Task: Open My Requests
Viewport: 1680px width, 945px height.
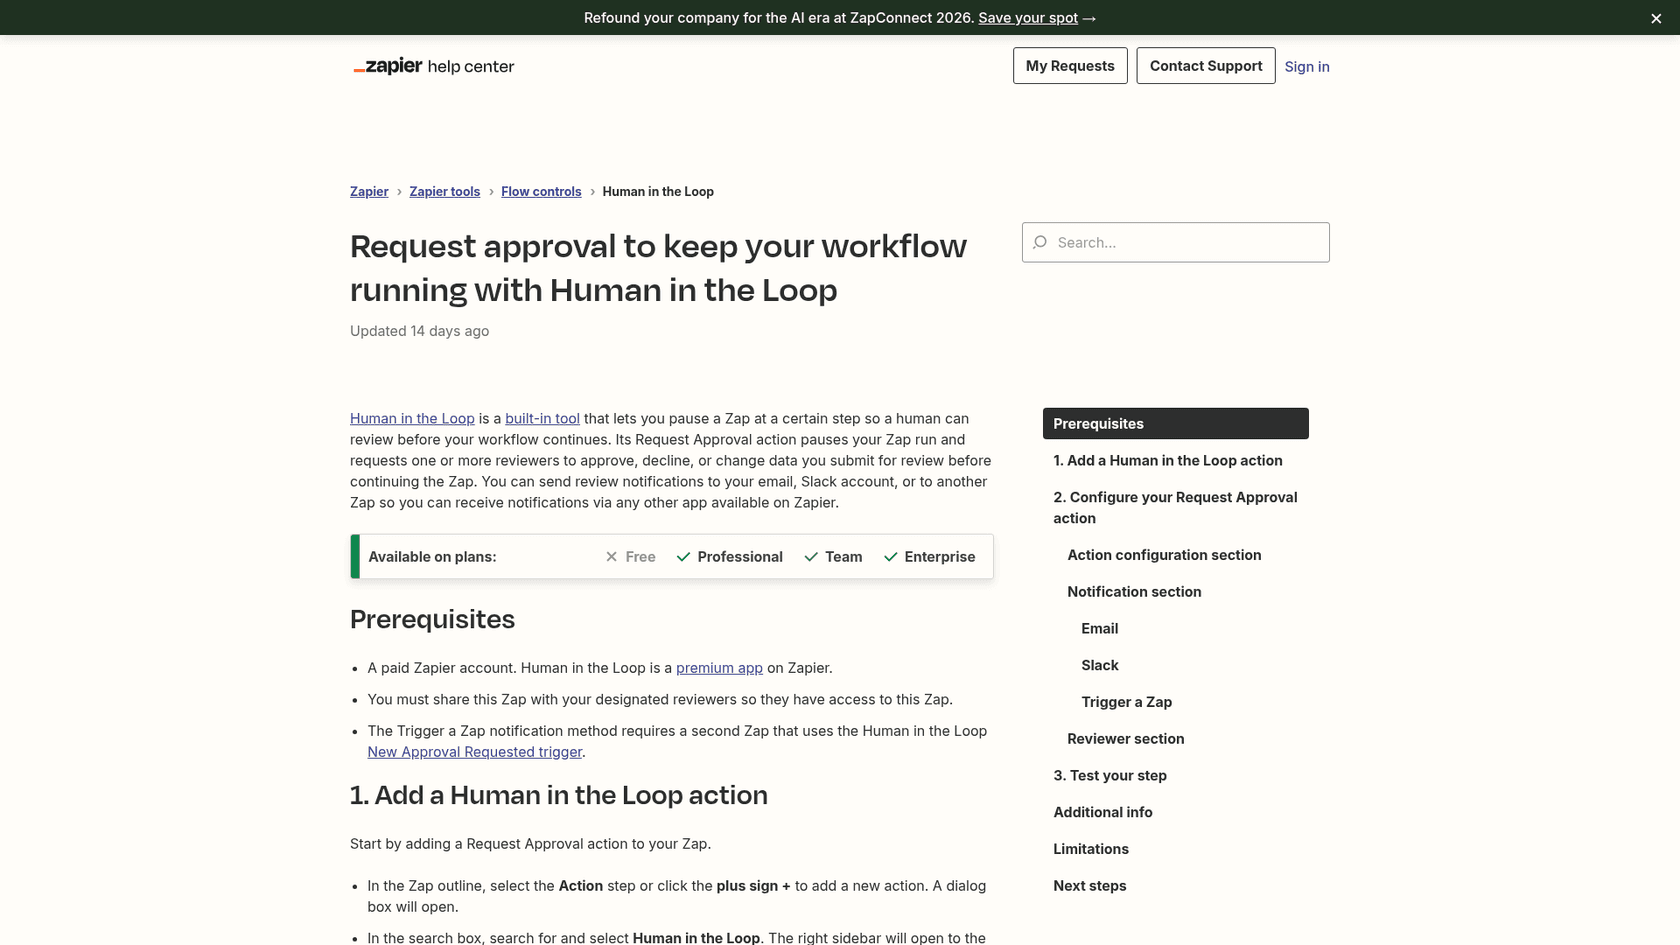Action: pos(1070,66)
